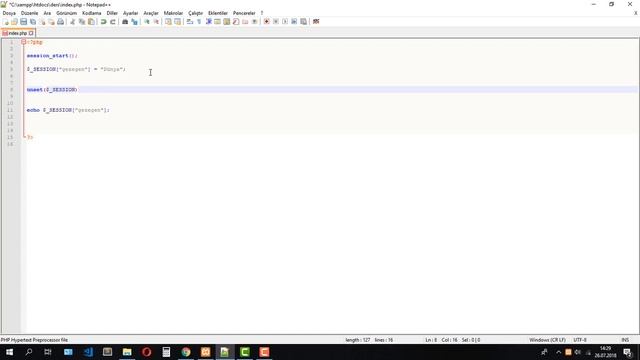Show hidden system tray icons chevron
Image resolution: width=640 pixels, height=360 pixels.
tap(558, 352)
